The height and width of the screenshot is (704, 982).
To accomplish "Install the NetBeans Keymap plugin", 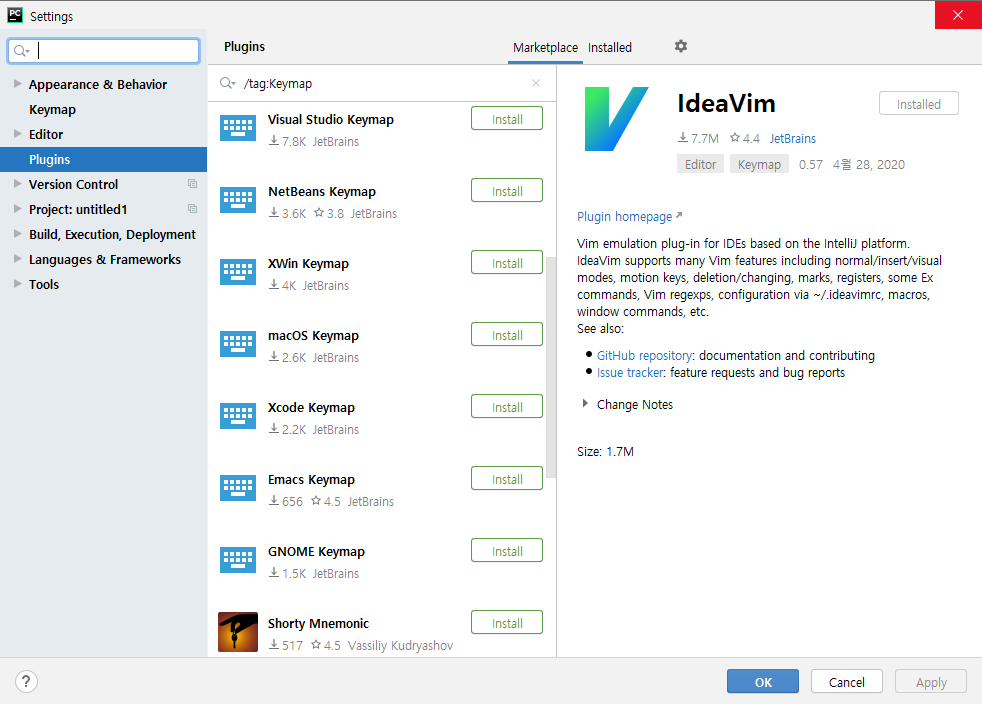I will pos(507,191).
